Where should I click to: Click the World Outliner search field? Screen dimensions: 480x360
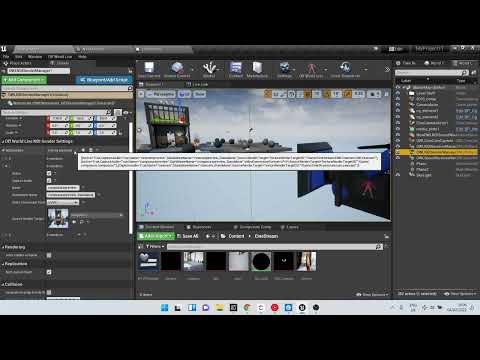coord(431,72)
